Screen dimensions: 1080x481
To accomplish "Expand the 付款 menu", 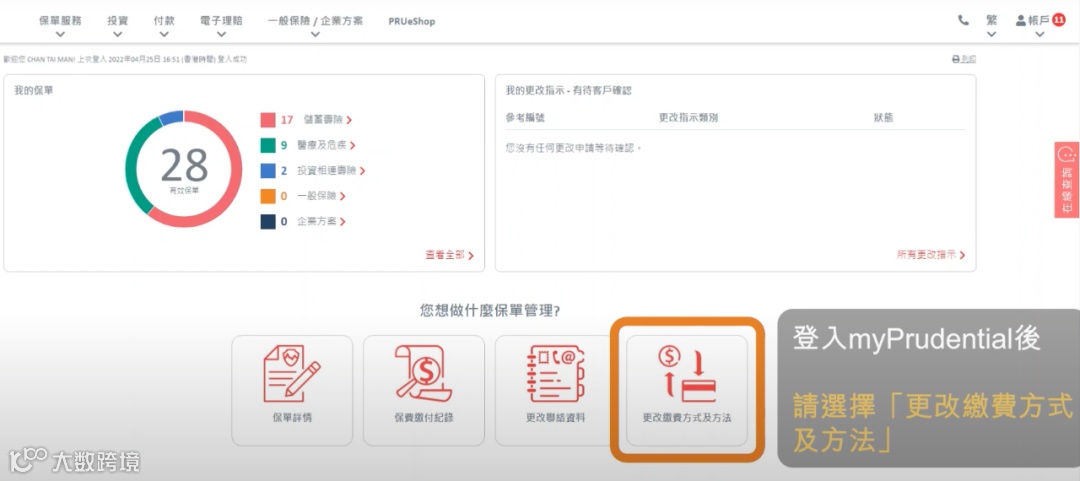I will pos(164,26).
